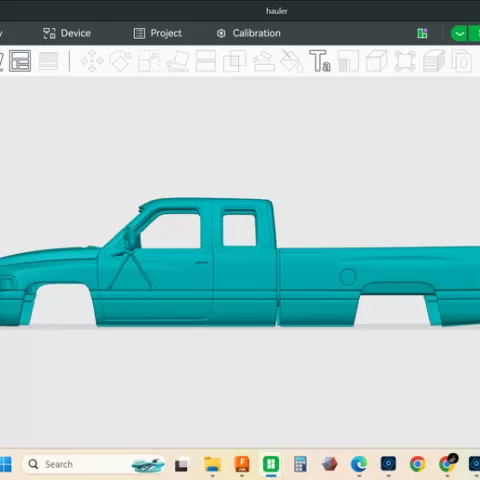Launch Microsoft Edge from the taskbar

pos(359,464)
